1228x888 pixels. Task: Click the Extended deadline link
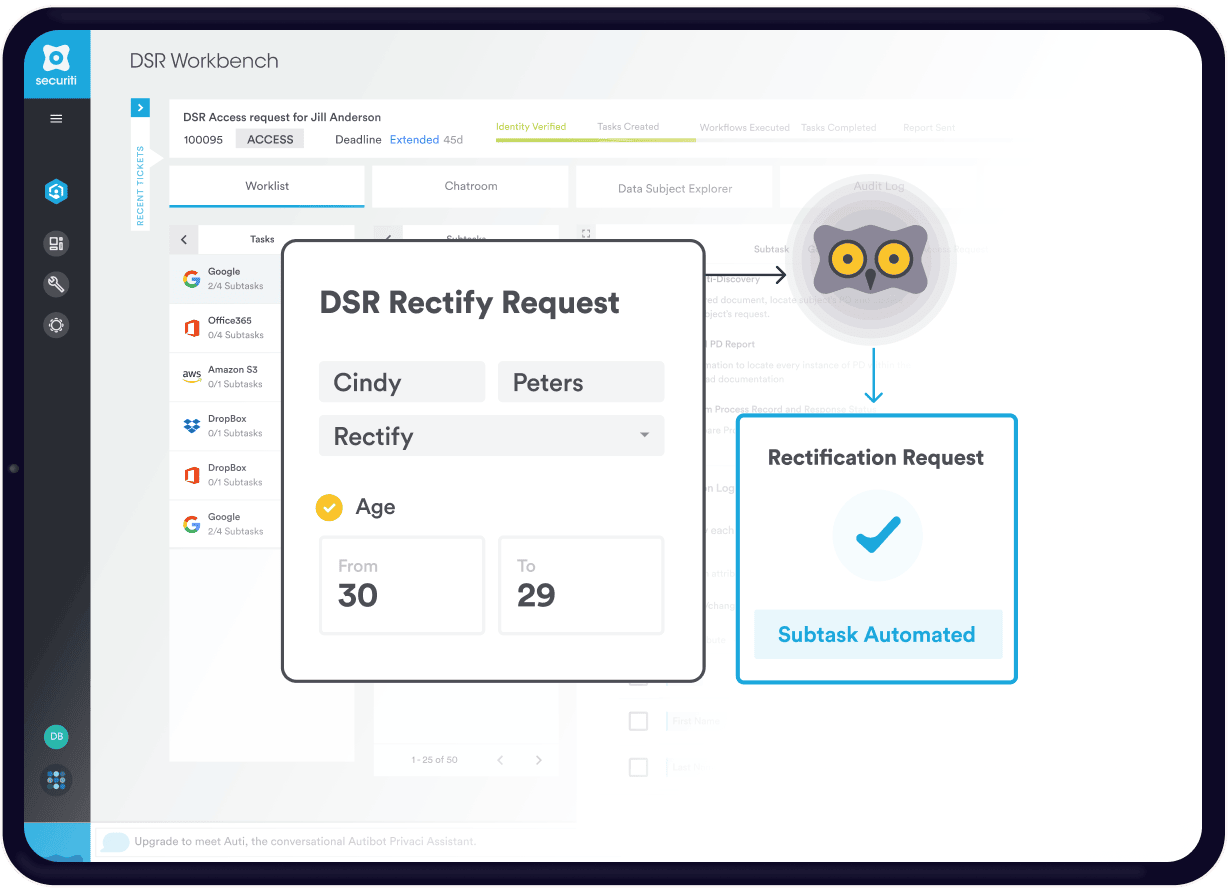tap(414, 140)
